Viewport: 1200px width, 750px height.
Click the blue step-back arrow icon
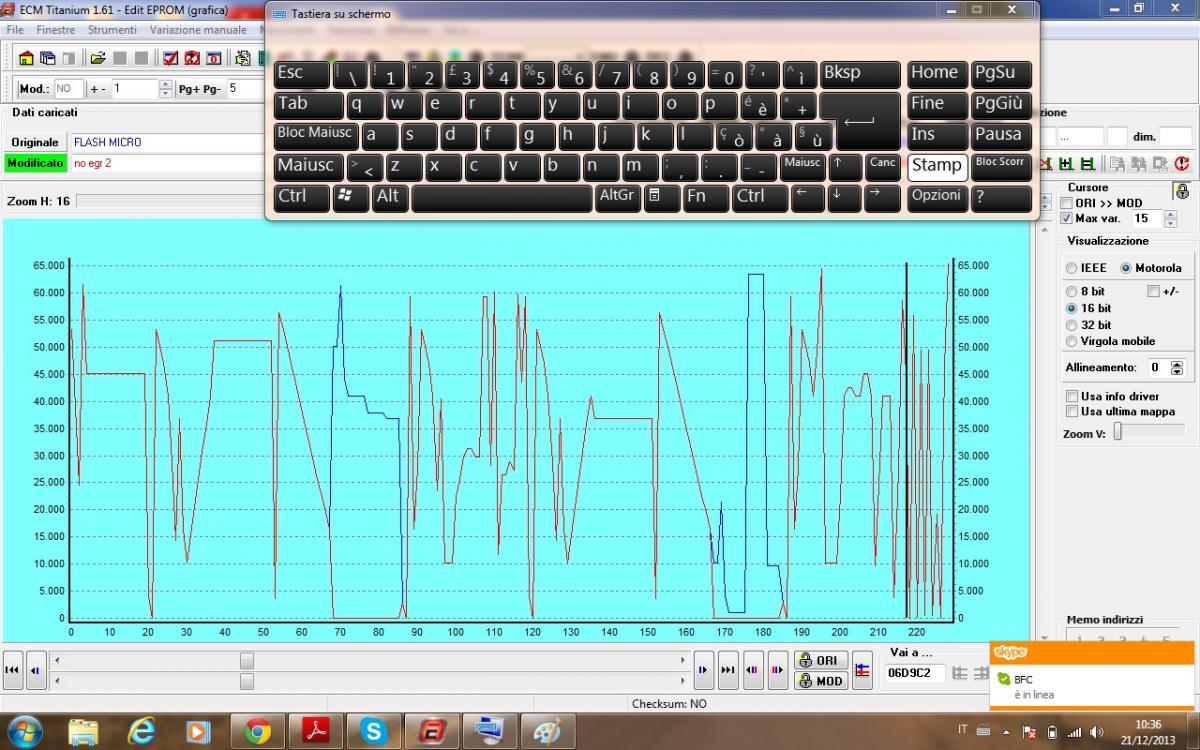35,670
